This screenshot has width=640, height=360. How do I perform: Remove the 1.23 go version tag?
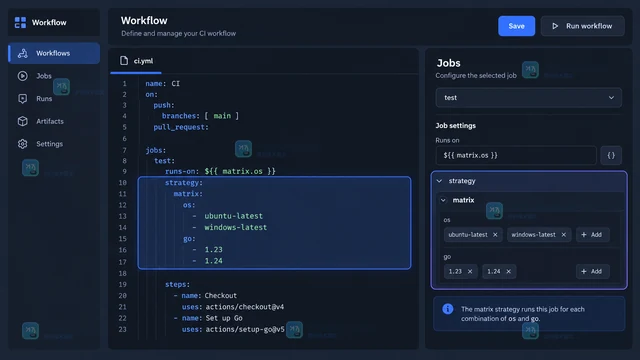coord(470,271)
